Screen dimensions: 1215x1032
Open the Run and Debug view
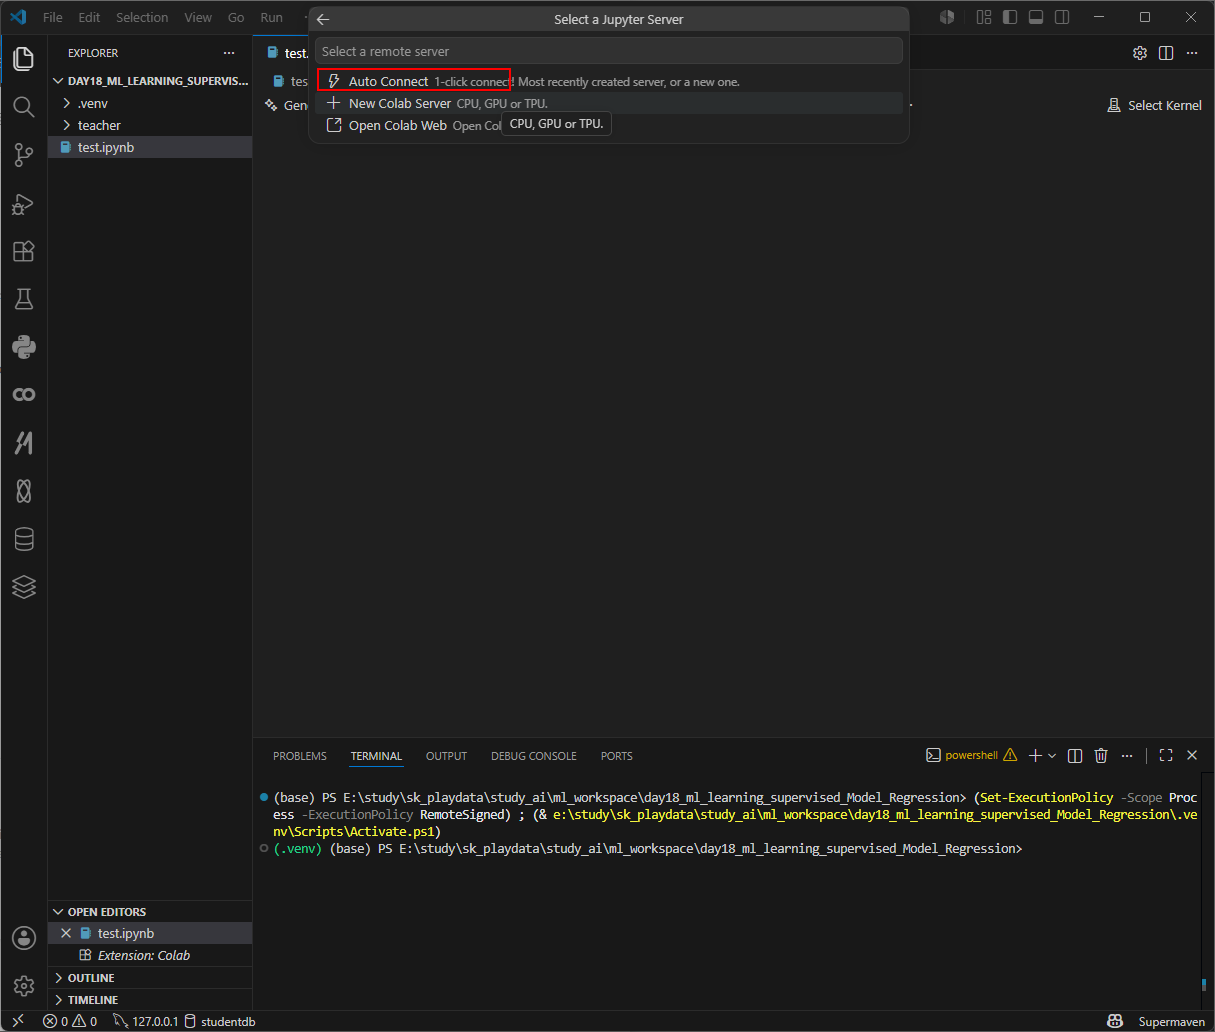point(24,203)
